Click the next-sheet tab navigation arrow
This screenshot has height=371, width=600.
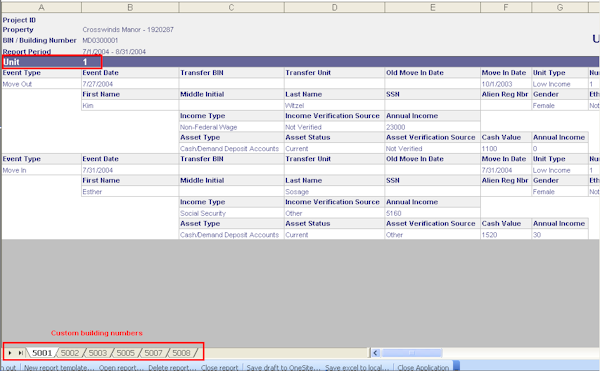click(10, 353)
